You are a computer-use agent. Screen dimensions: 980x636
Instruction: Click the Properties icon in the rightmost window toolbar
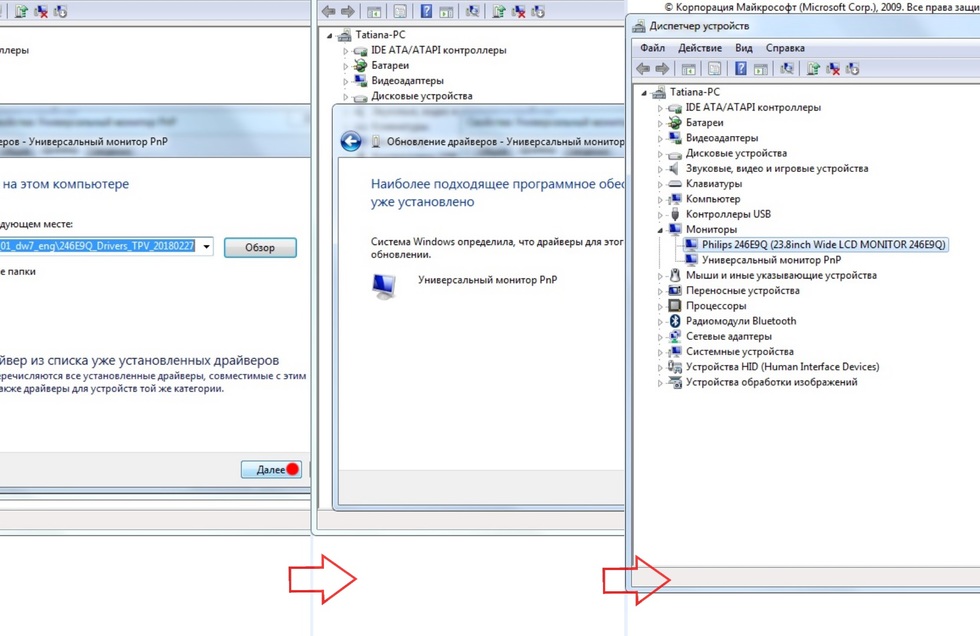[x=714, y=69]
